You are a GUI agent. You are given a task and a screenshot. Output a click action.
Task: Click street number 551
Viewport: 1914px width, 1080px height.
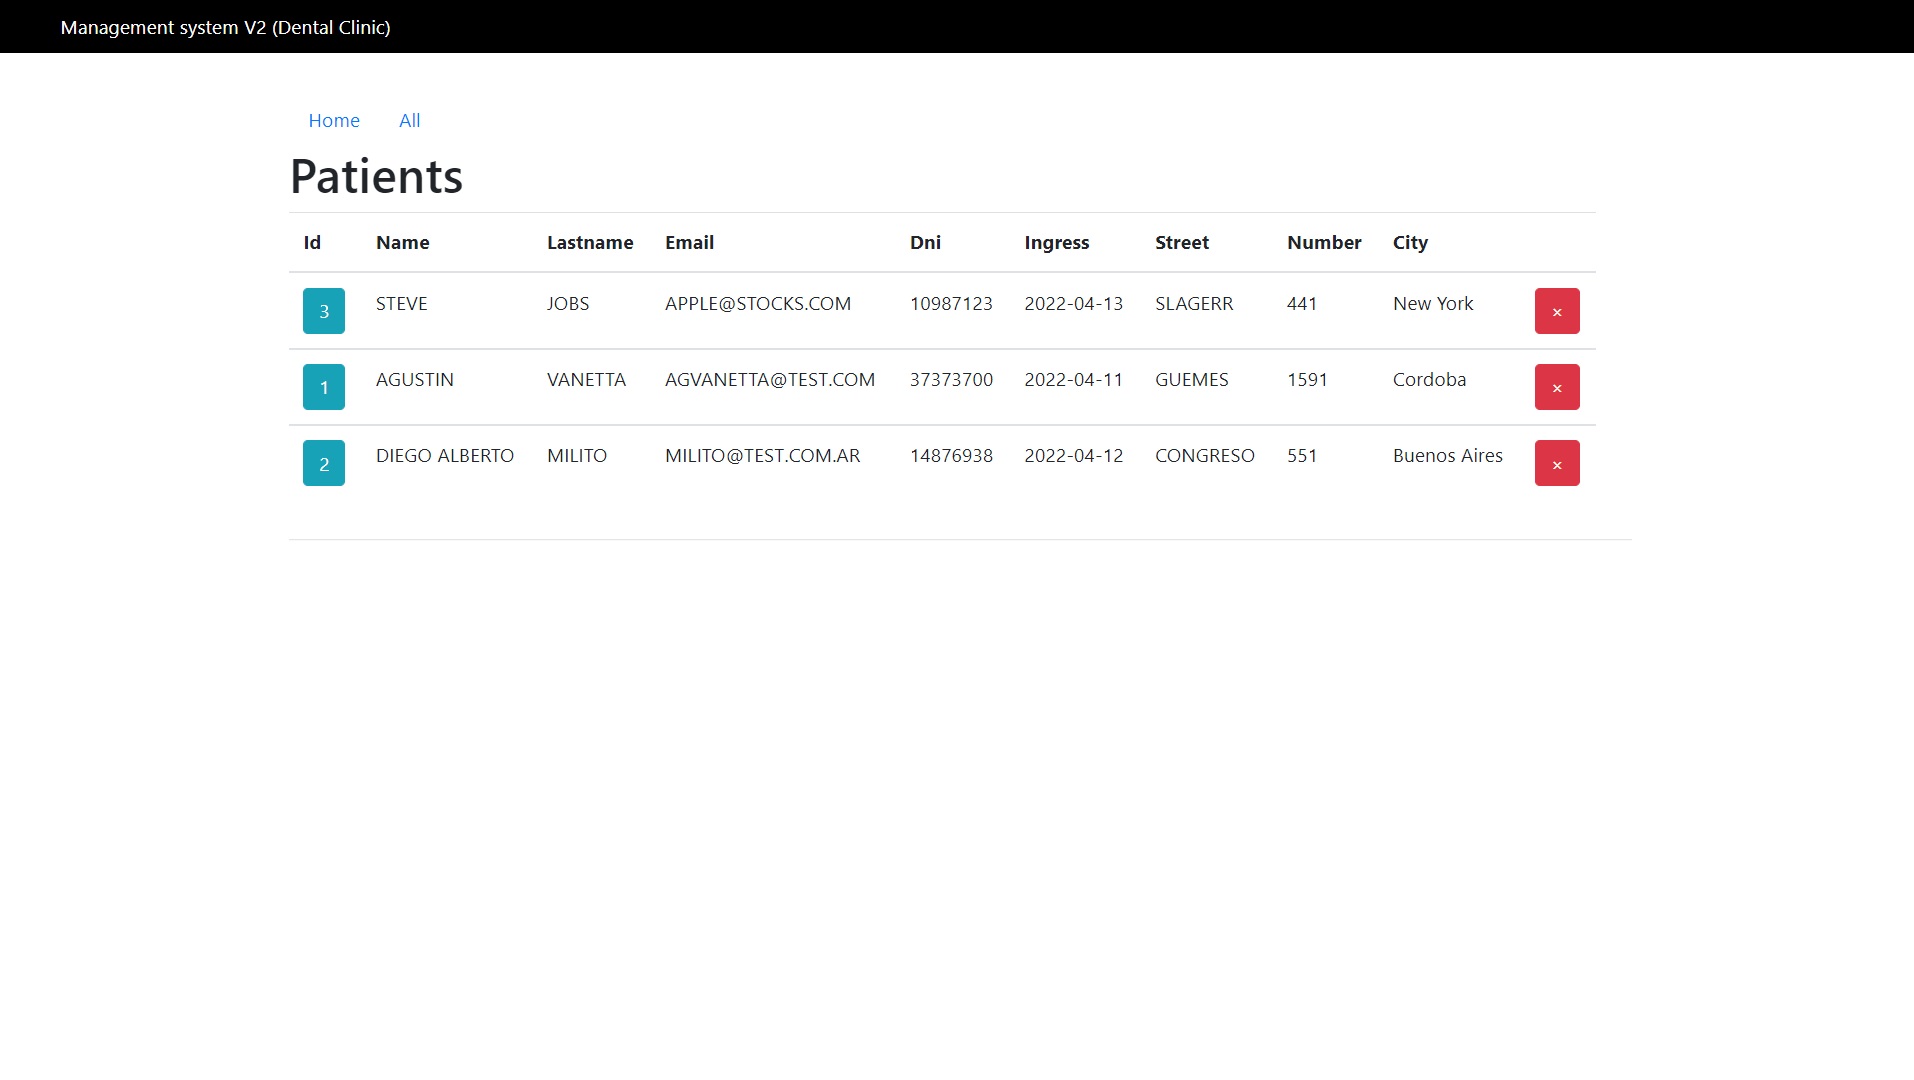pyautogui.click(x=1302, y=455)
